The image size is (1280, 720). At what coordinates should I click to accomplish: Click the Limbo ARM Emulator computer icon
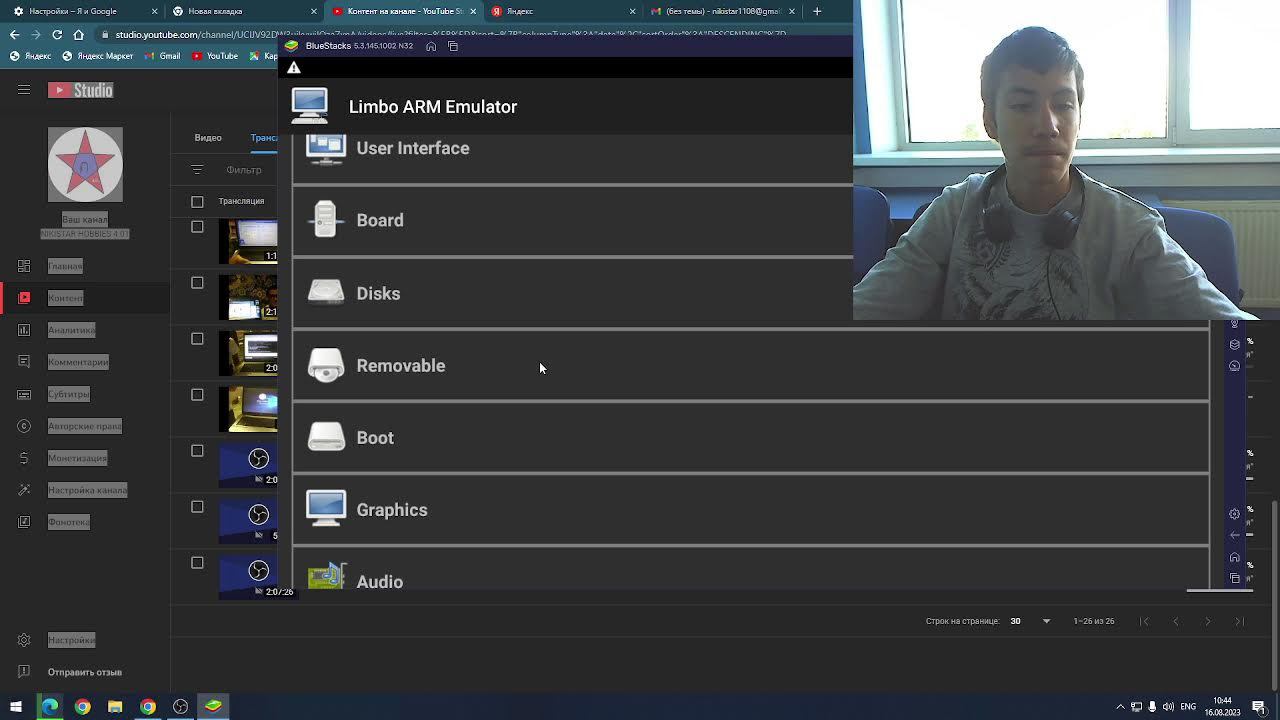click(310, 106)
